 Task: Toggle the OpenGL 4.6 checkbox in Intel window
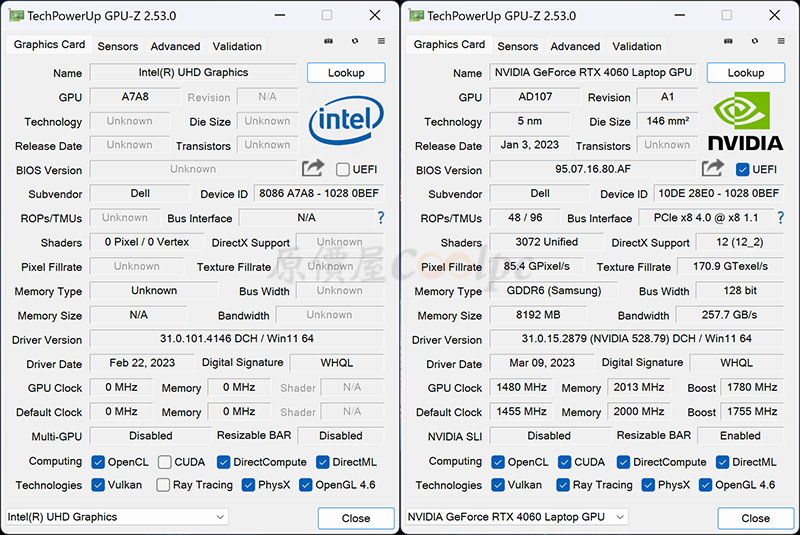305,485
